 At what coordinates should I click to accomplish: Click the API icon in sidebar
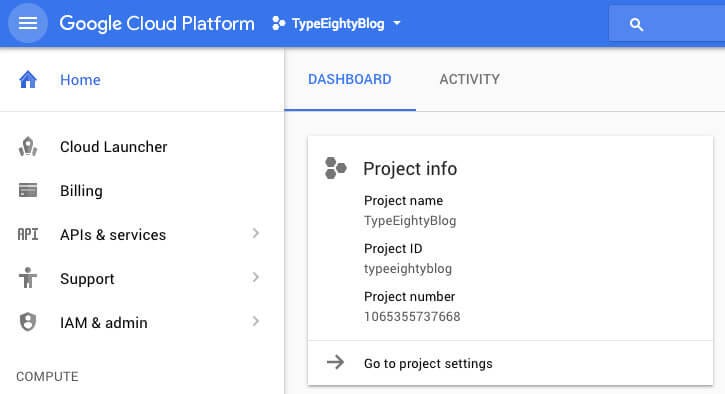[28, 234]
